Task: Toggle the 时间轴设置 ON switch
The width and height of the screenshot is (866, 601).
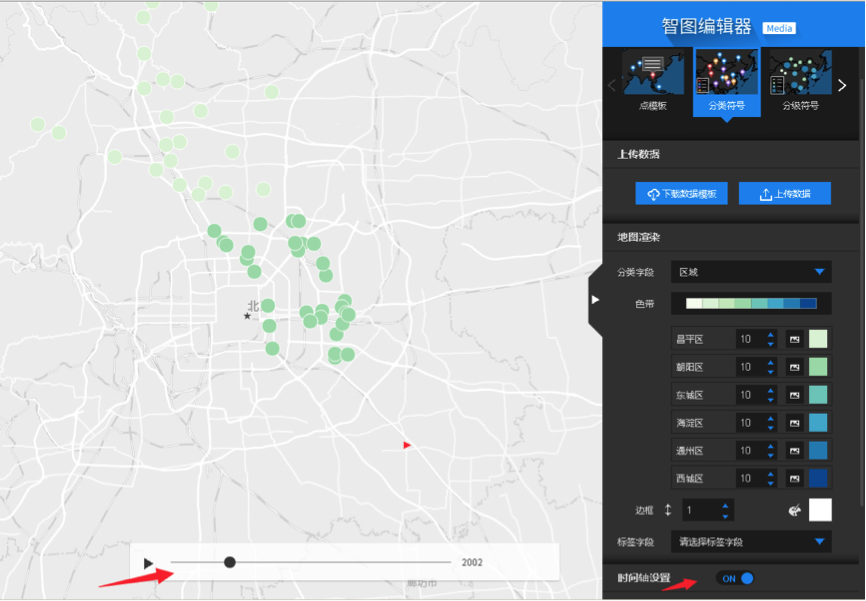Action: (735, 578)
